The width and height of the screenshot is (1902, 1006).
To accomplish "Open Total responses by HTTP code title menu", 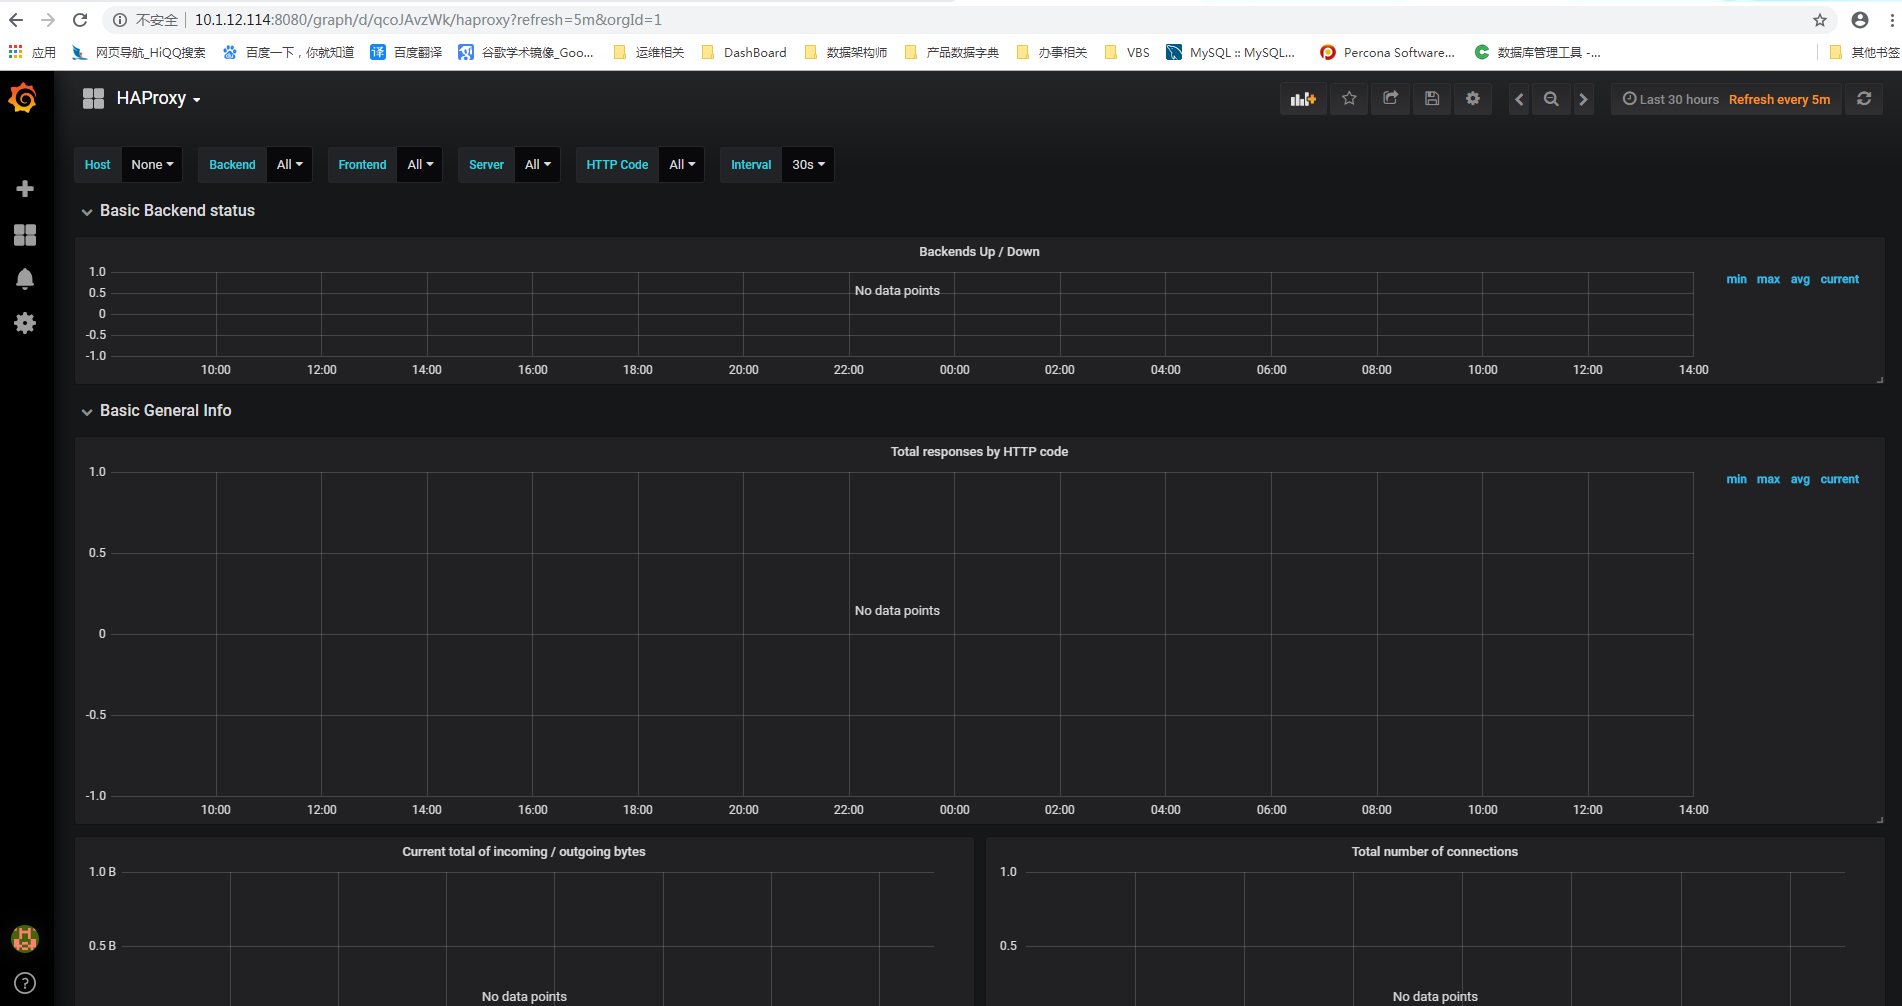I will click(979, 452).
